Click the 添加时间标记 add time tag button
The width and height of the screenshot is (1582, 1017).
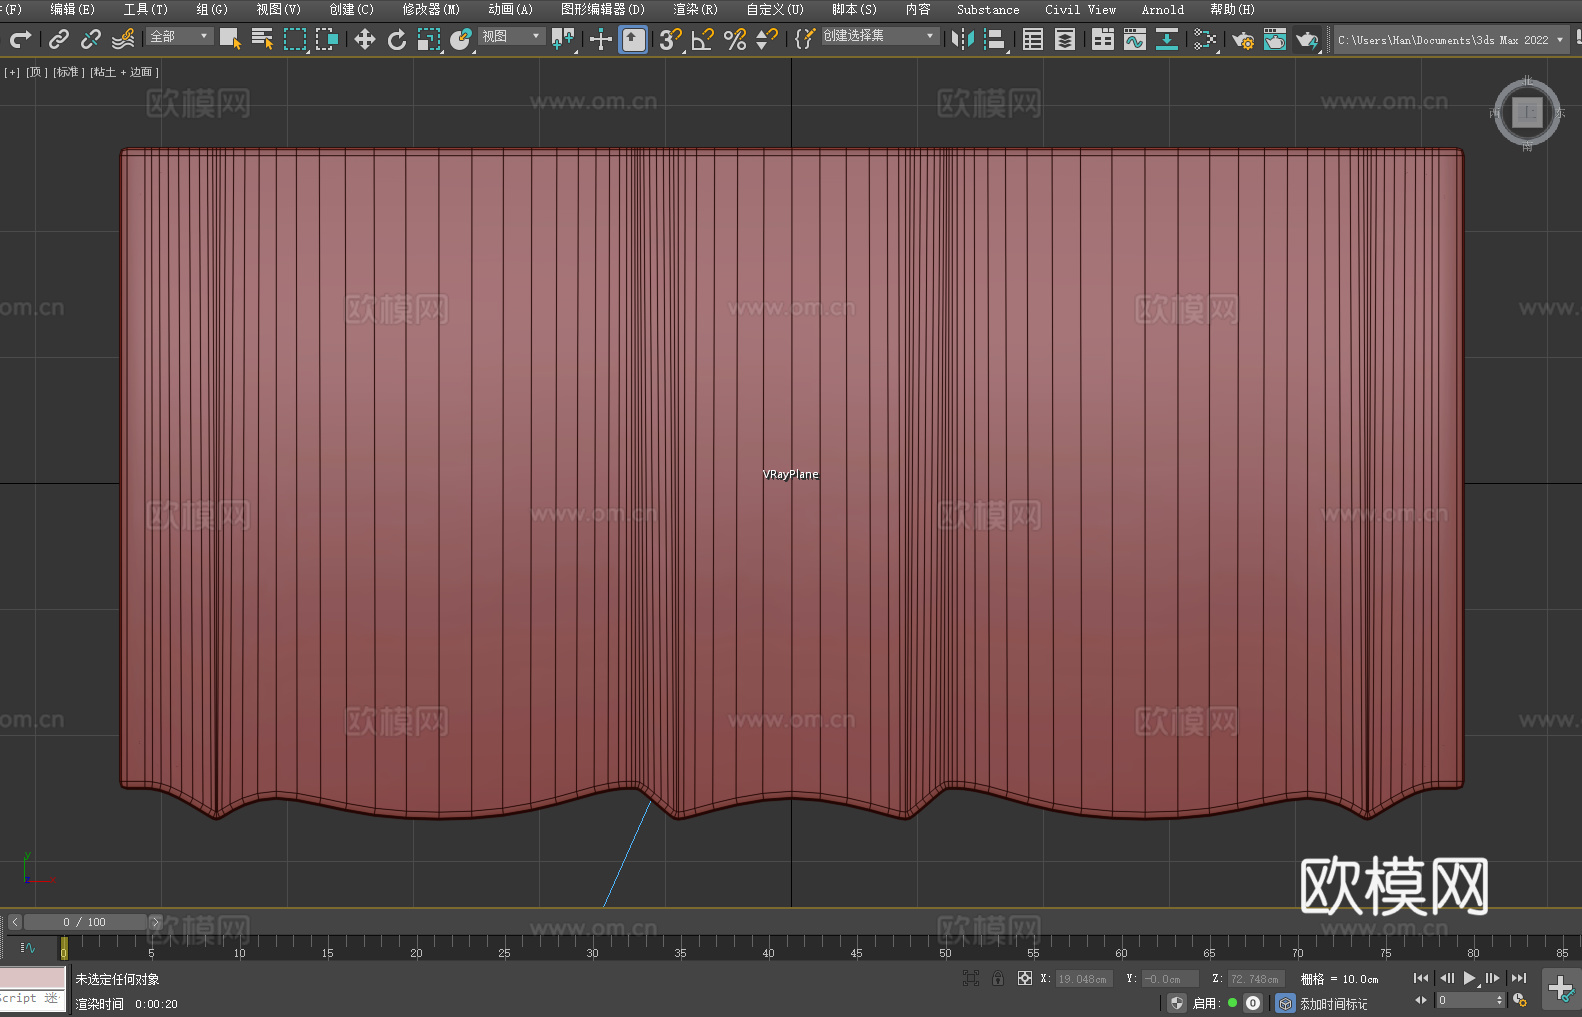pyautogui.click(x=1333, y=1004)
